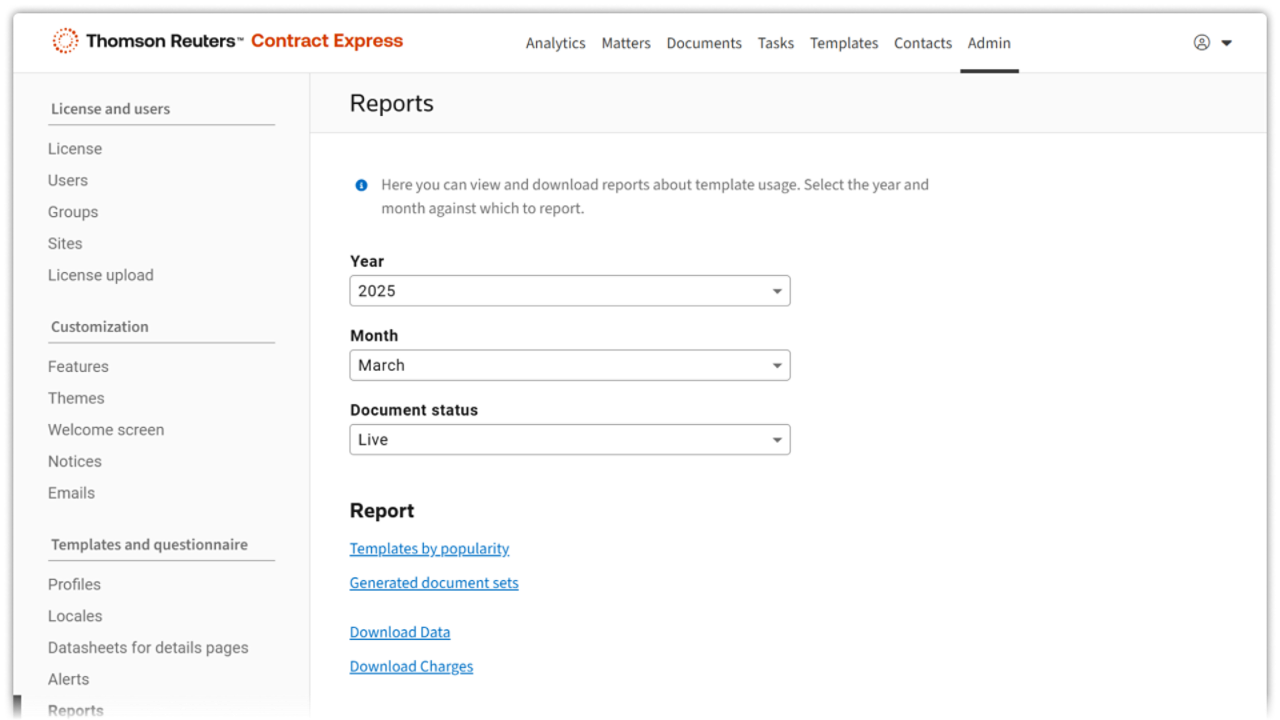Switch to the Templates tab
Image resolution: width=1280 pixels, height=720 pixels.
click(843, 43)
